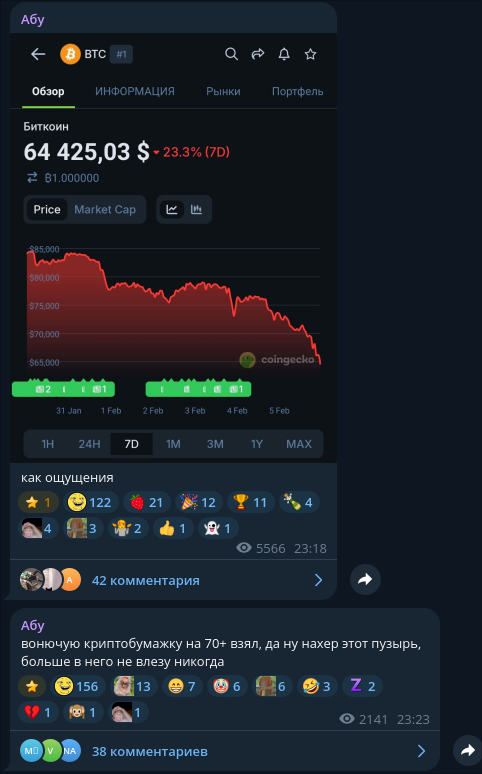Switch to the Рынки tab

coord(223,91)
